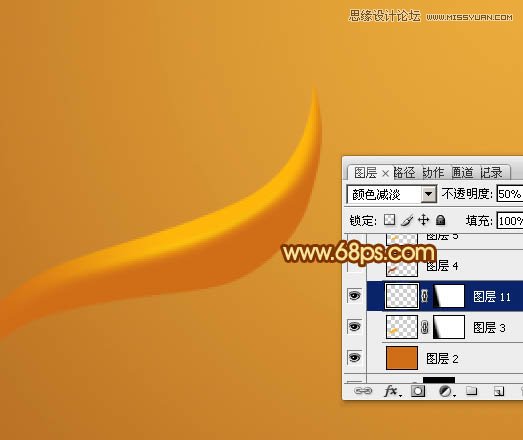This screenshot has width=523, height=440.
Task: Create new layer icon
Action: point(499,391)
